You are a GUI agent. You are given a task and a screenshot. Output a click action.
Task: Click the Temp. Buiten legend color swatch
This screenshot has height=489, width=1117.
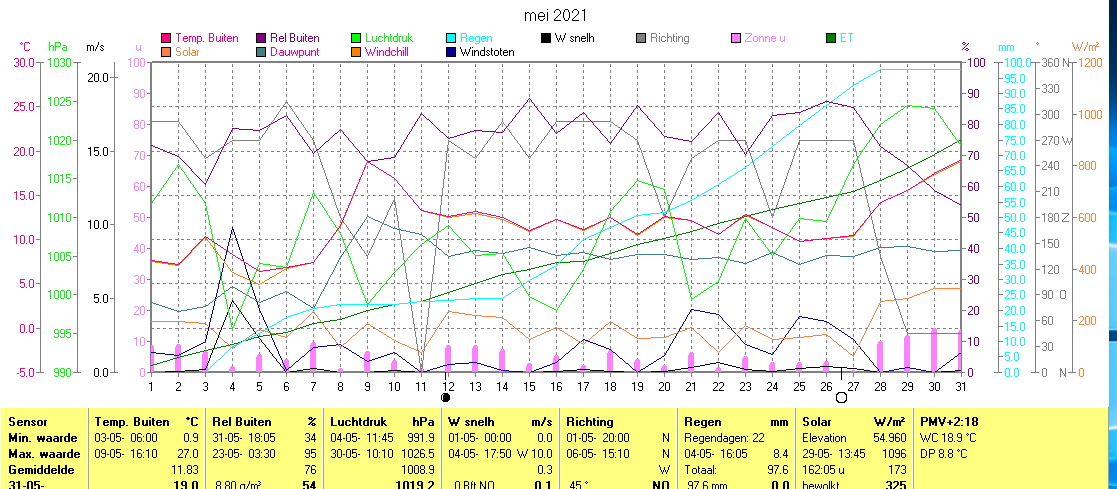166,38
